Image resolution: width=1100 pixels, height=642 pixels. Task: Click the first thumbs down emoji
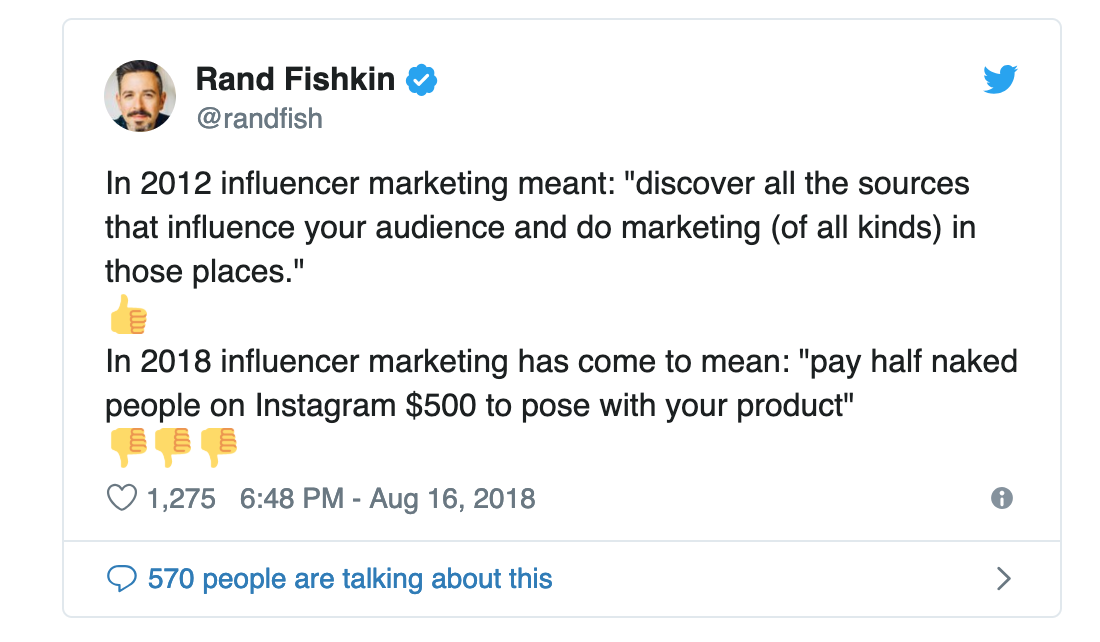tap(127, 447)
